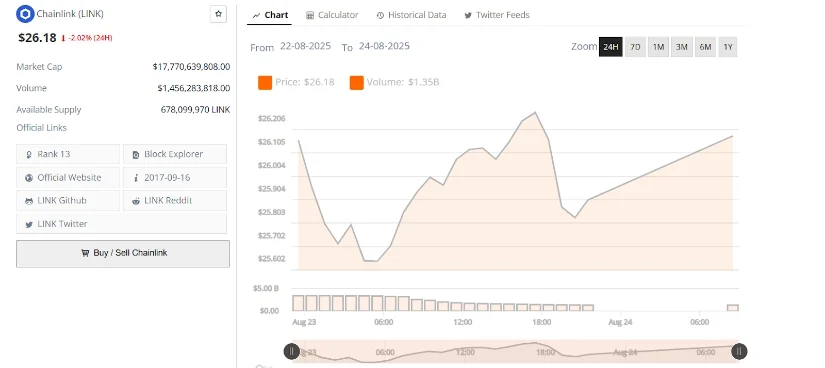This screenshot has width=825, height=368.
Task: Switch to the Twitter Feeds tab
Action: pyautogui.click(x=497, y=15)
